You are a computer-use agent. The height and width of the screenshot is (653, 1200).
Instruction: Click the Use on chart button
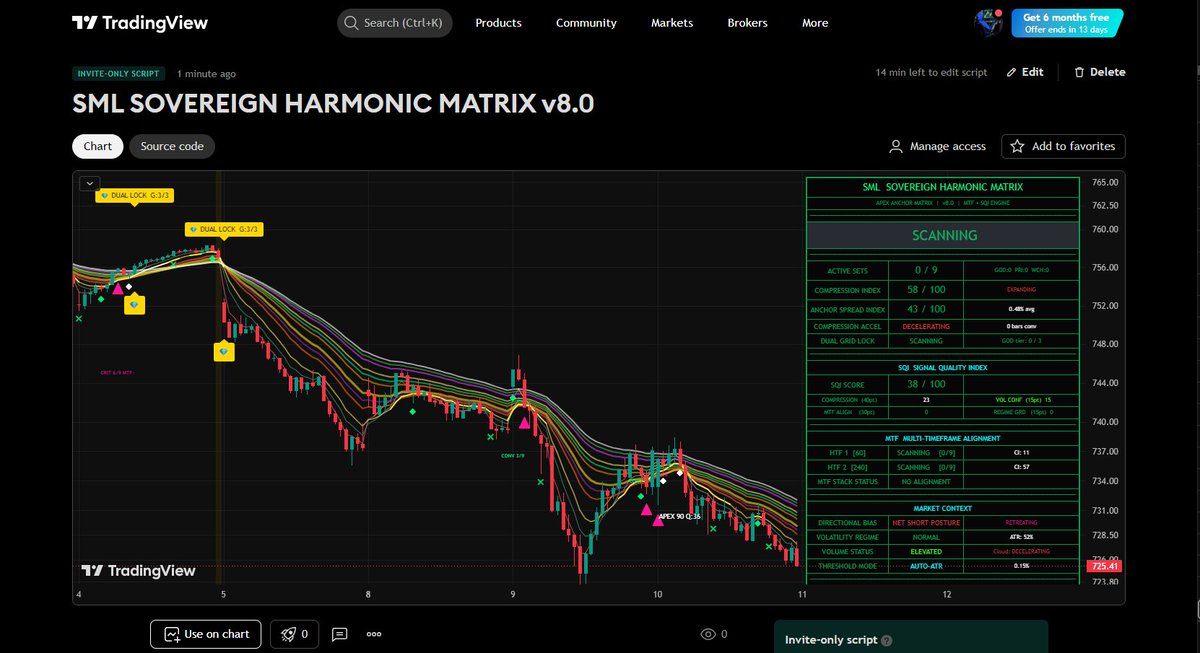206,634
